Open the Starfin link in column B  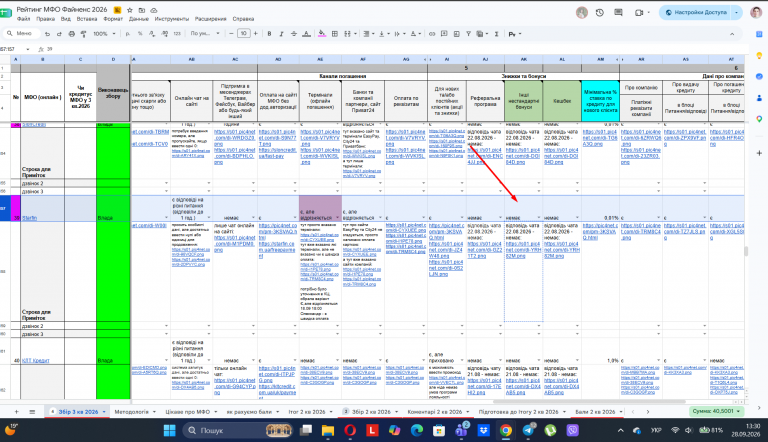[x=29, y=218]
